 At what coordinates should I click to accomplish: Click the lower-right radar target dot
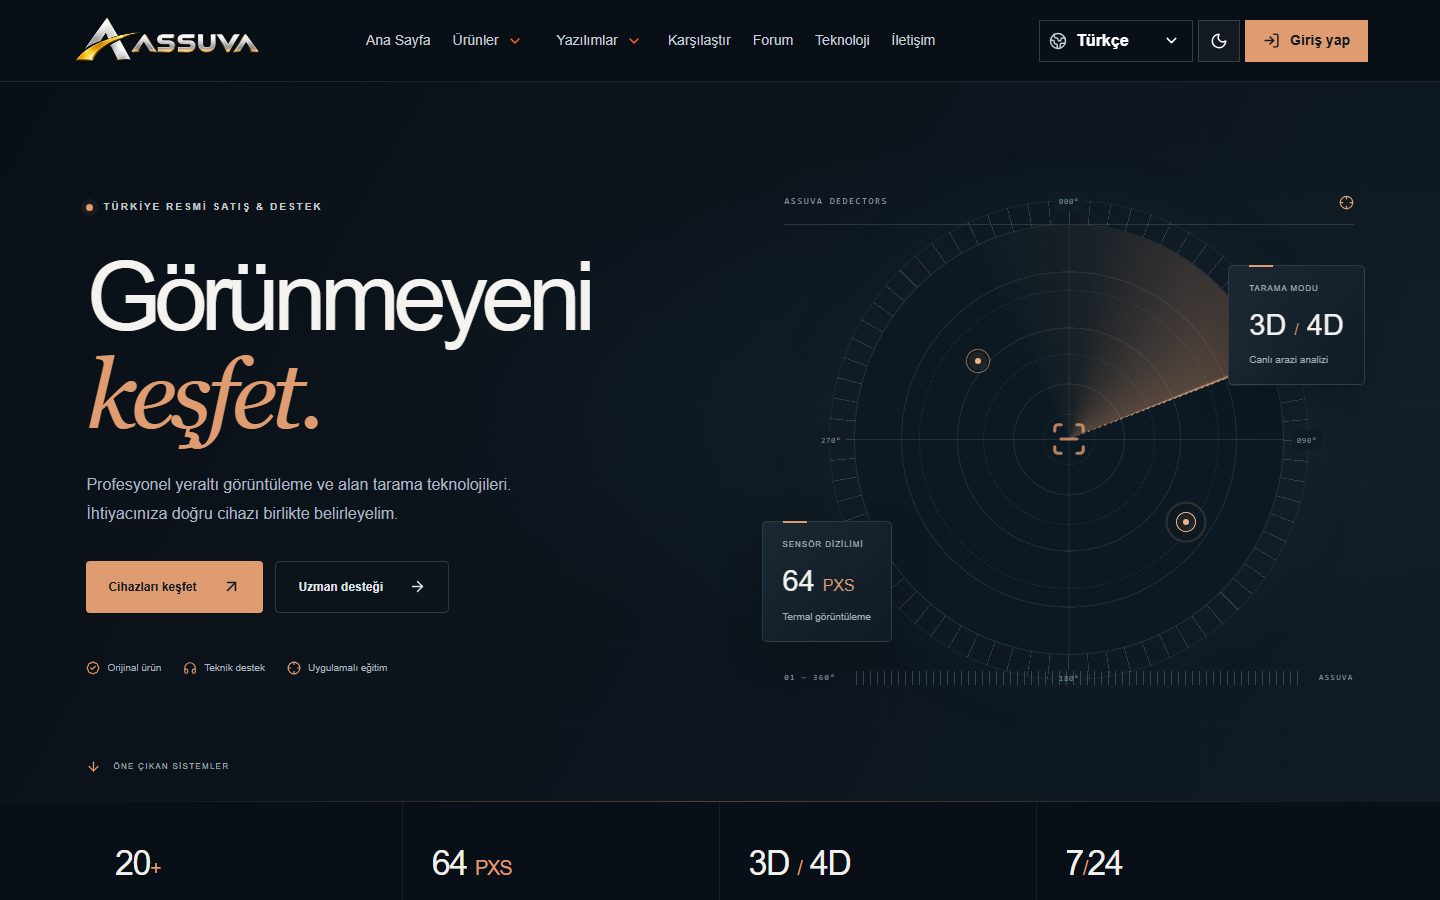point(1186,522)
